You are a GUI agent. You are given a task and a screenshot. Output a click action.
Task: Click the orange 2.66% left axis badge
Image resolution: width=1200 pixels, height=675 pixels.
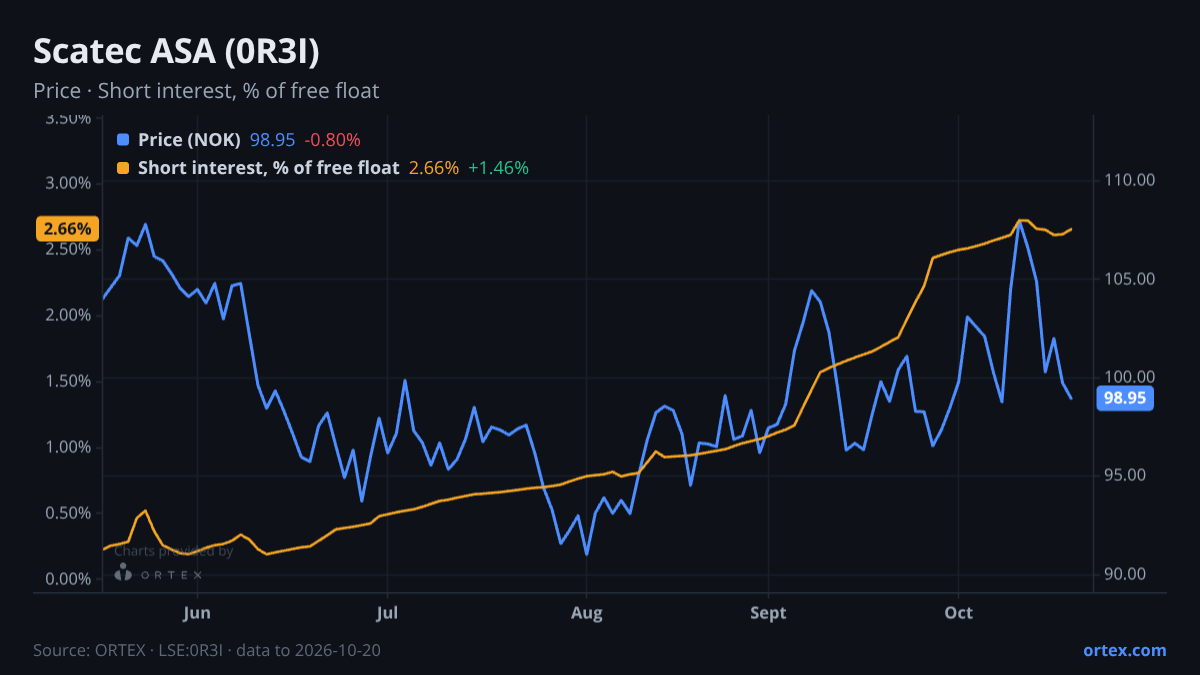(x=67, y=229)
